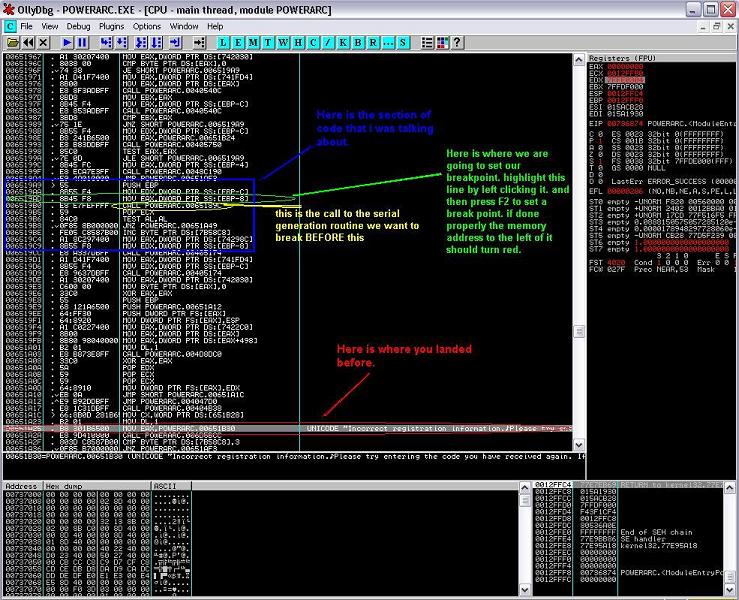Run the program with the play icon
The height and width of the screenshot is (600, 739).
pos(67,43)
